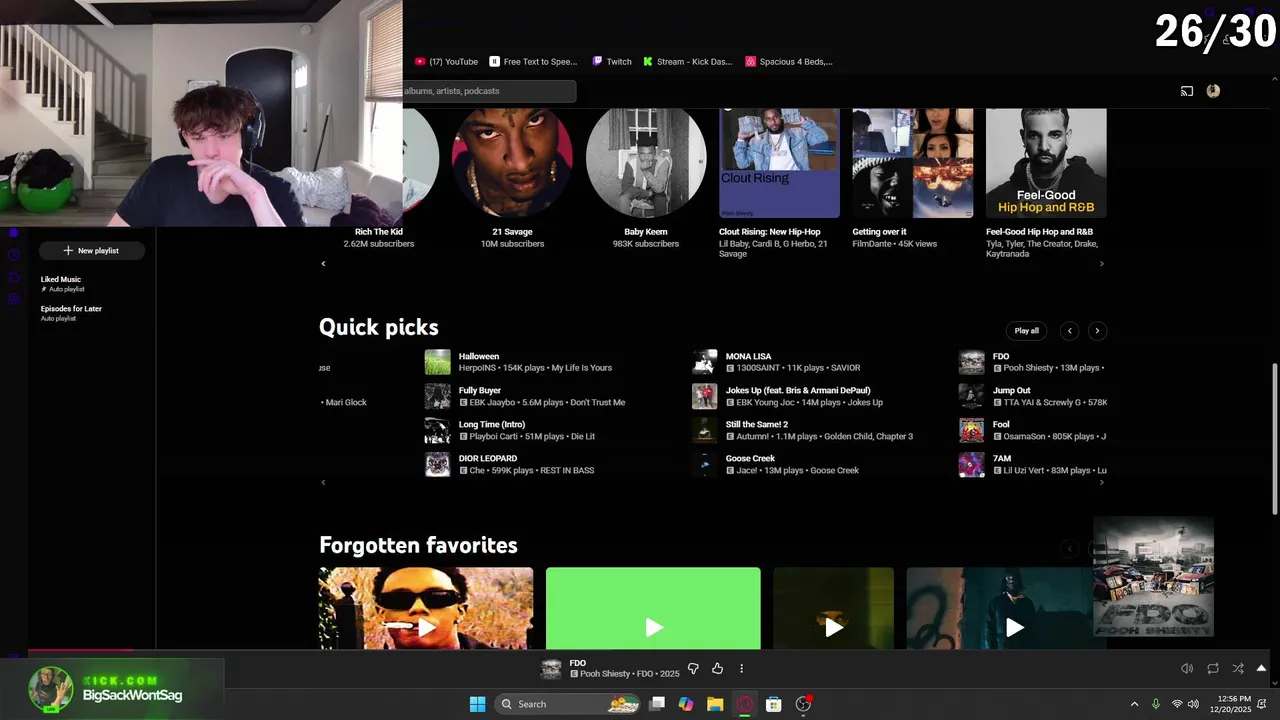Viewport: 1280px width, 720px height.
Task: Open Microsoft Store from taskbar
Action: click(773, 704)
